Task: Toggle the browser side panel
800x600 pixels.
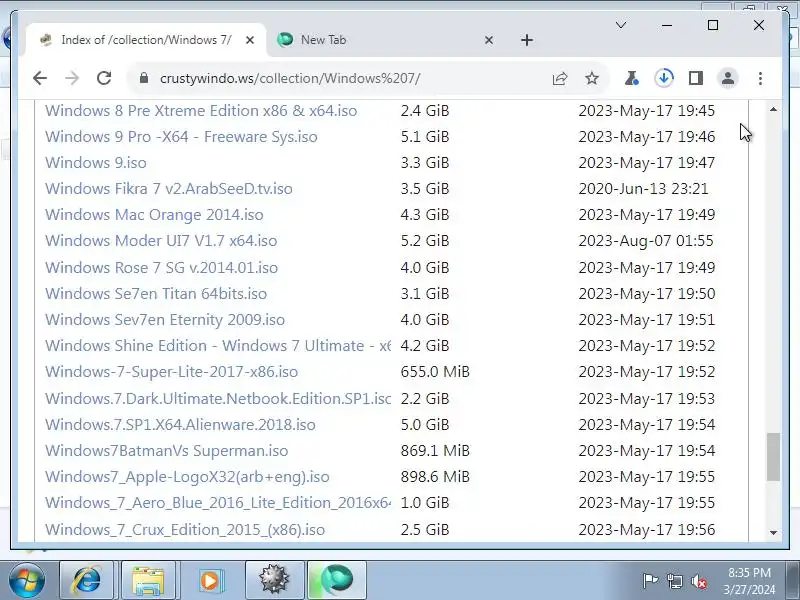Action: [x=696, y=78]
